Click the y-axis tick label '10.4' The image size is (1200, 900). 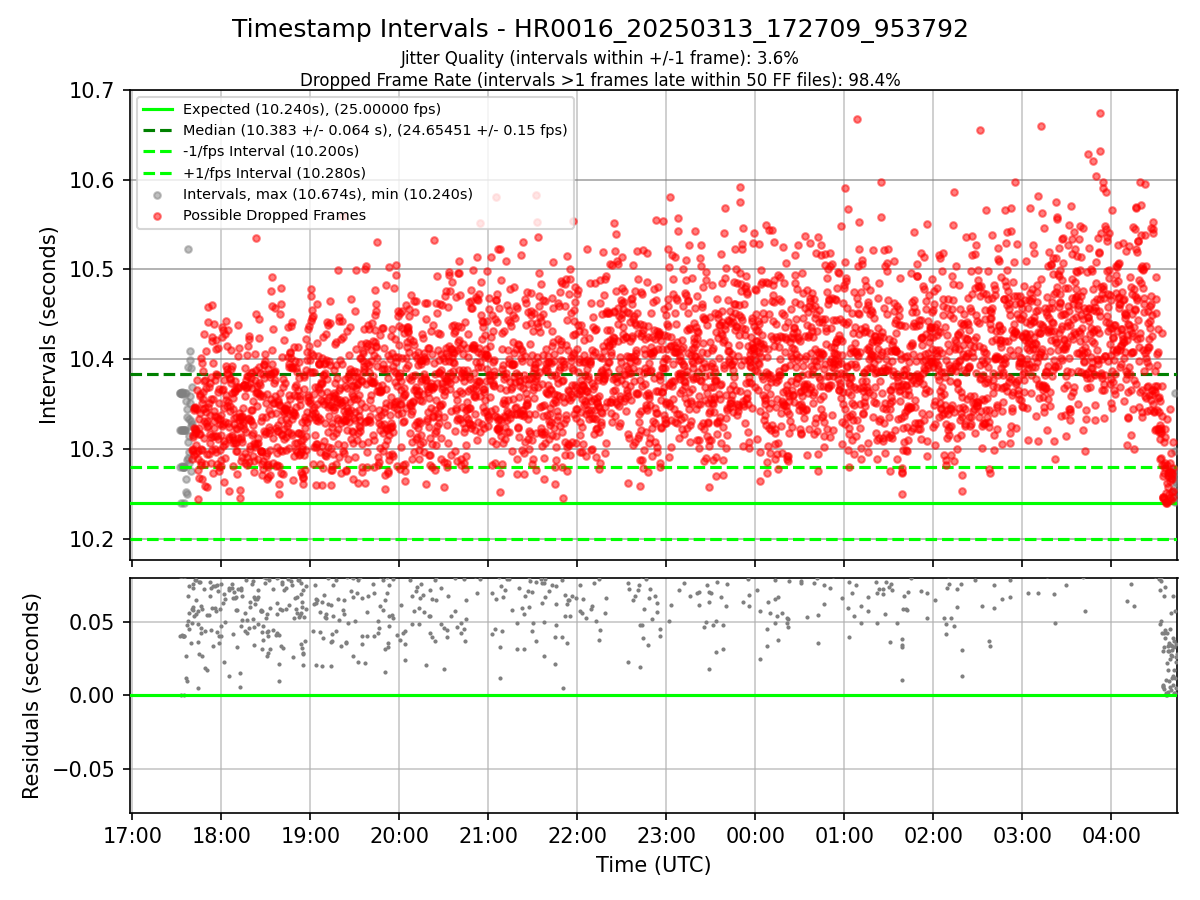tap(91, 360)
